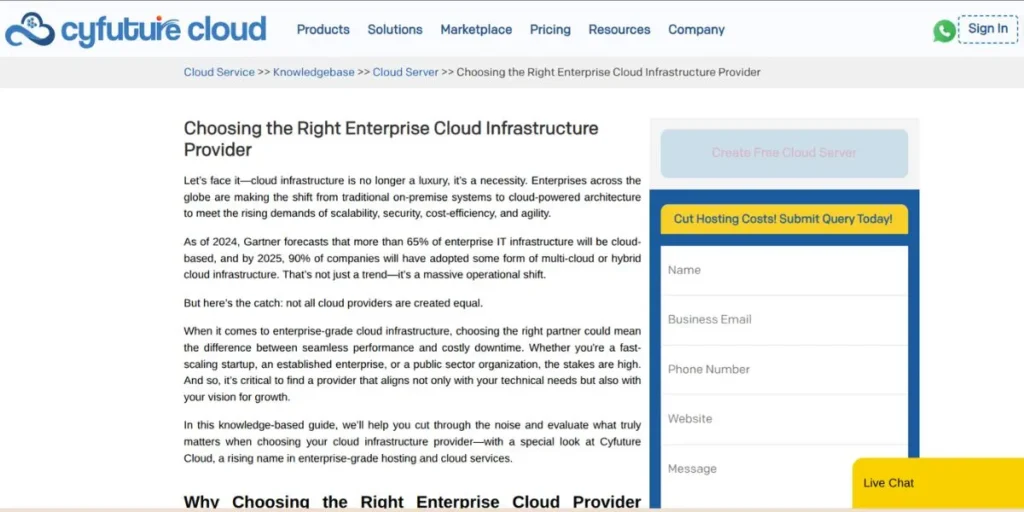Focus the Name input field
The width and height of the screenshot is (1024, 512).
[784, 270]
